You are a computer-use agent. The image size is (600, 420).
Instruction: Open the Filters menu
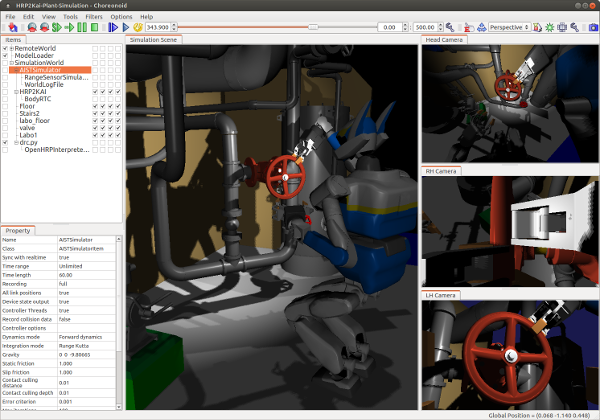(93, 17)
